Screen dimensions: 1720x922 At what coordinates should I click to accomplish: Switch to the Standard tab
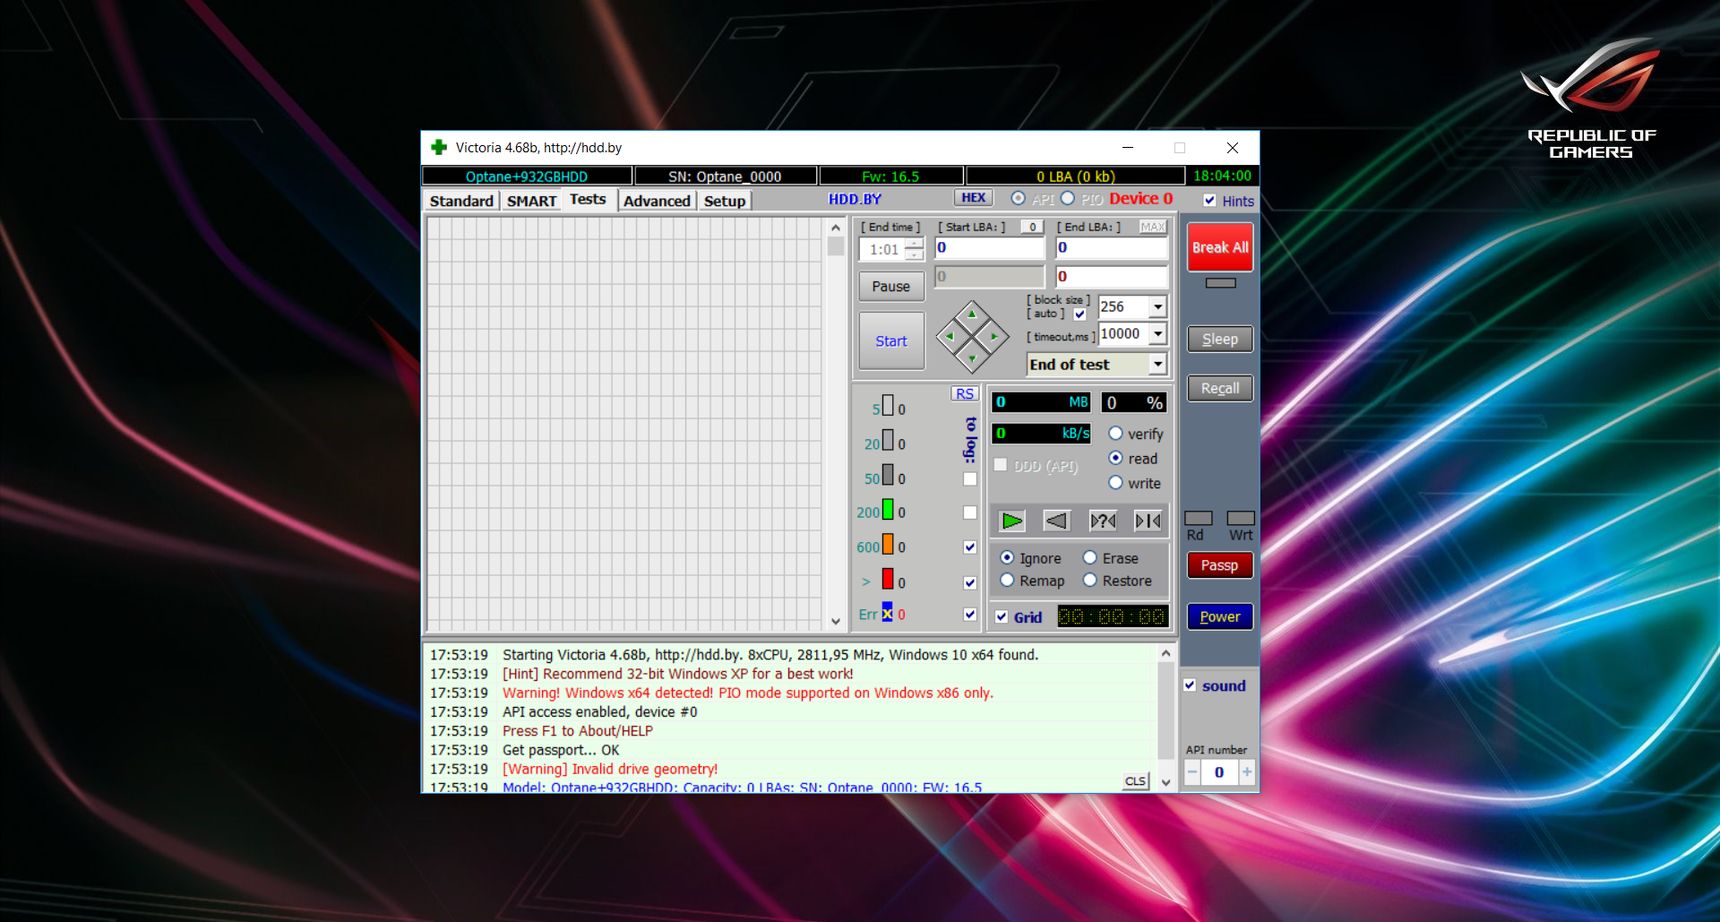[461, 201]
